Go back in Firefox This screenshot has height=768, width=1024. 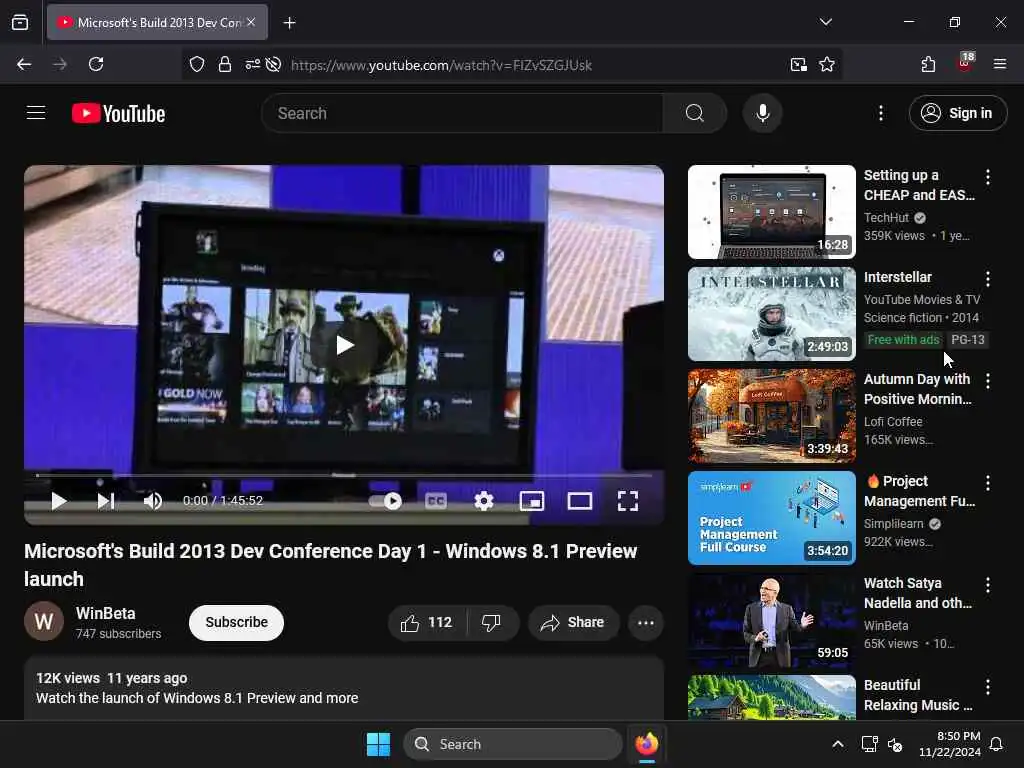tap(24, 64)
